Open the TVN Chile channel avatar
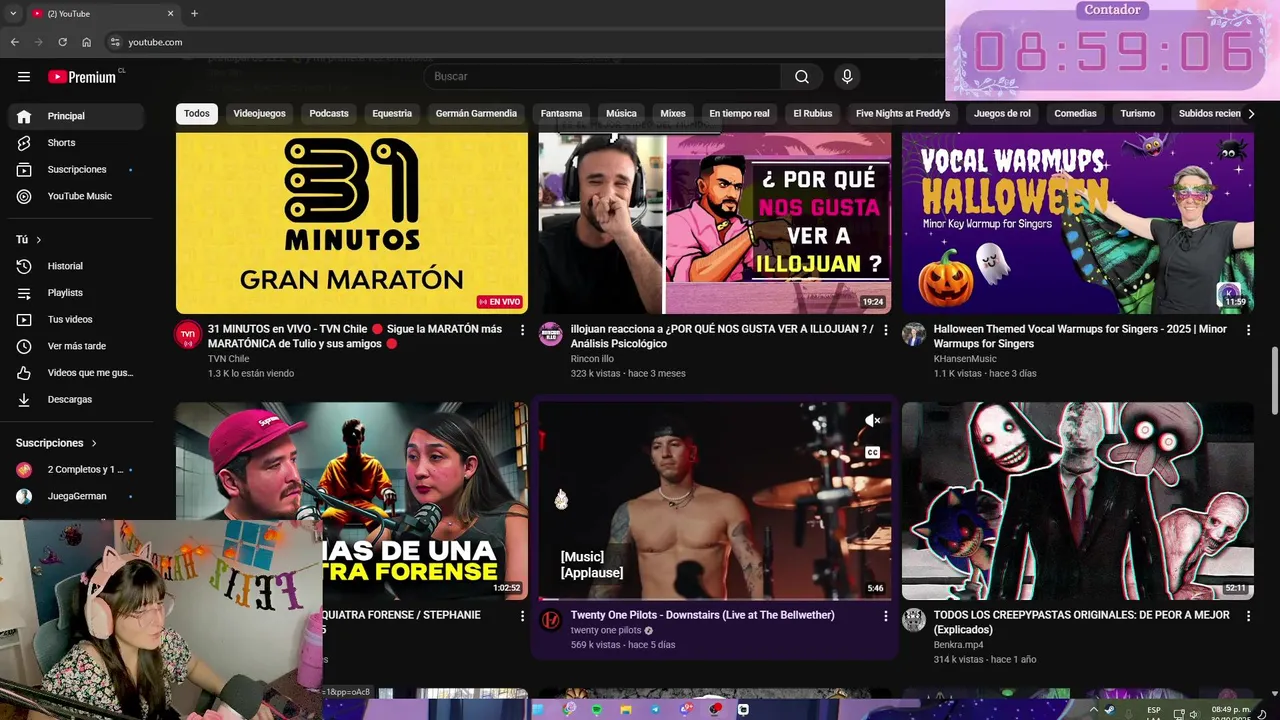This screenshot has height=720, width=1280. tap(188, 334)
